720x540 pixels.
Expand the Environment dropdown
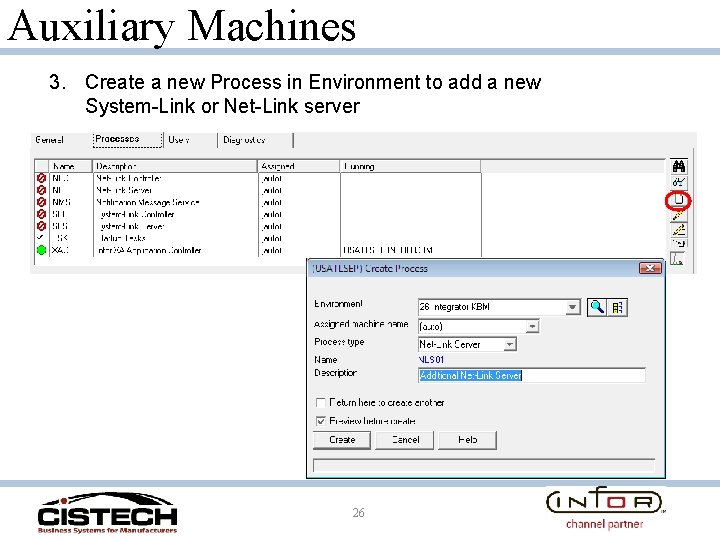pos(572,307)
